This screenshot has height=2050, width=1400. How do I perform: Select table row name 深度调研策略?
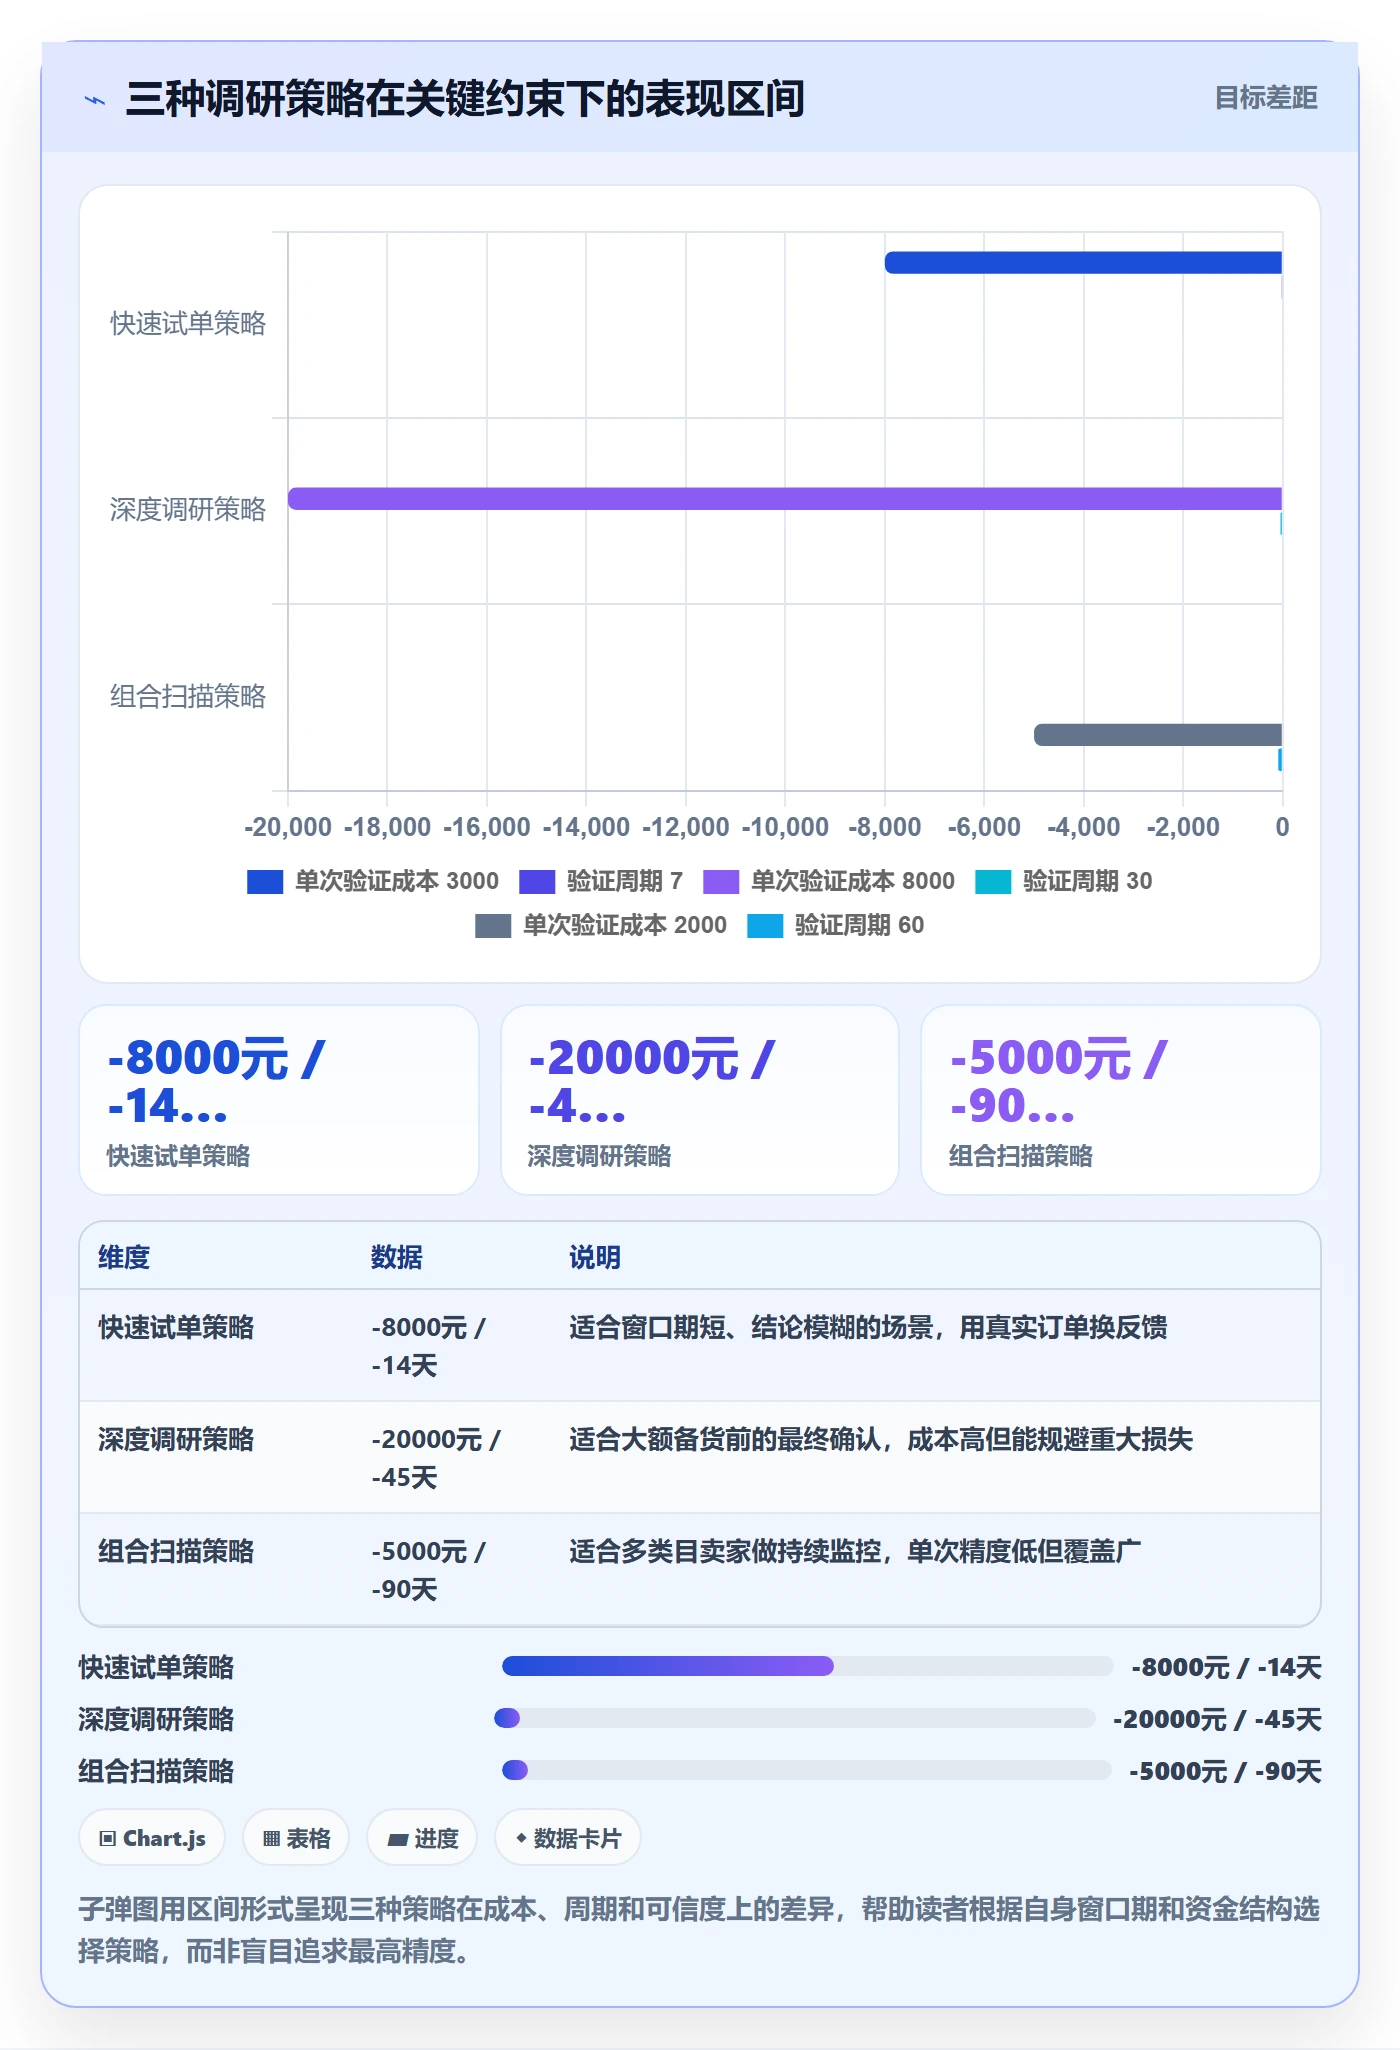click(176, 1439)
